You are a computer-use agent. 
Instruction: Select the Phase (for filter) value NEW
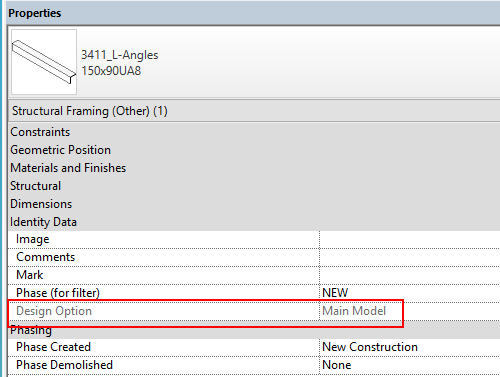coord(410,293)
